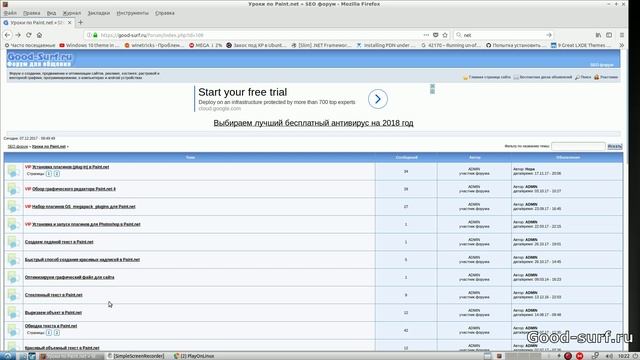Click 'SEO форум' breadcrumb link
This screenshot has width=640, height=360.
tap(18, 146)
